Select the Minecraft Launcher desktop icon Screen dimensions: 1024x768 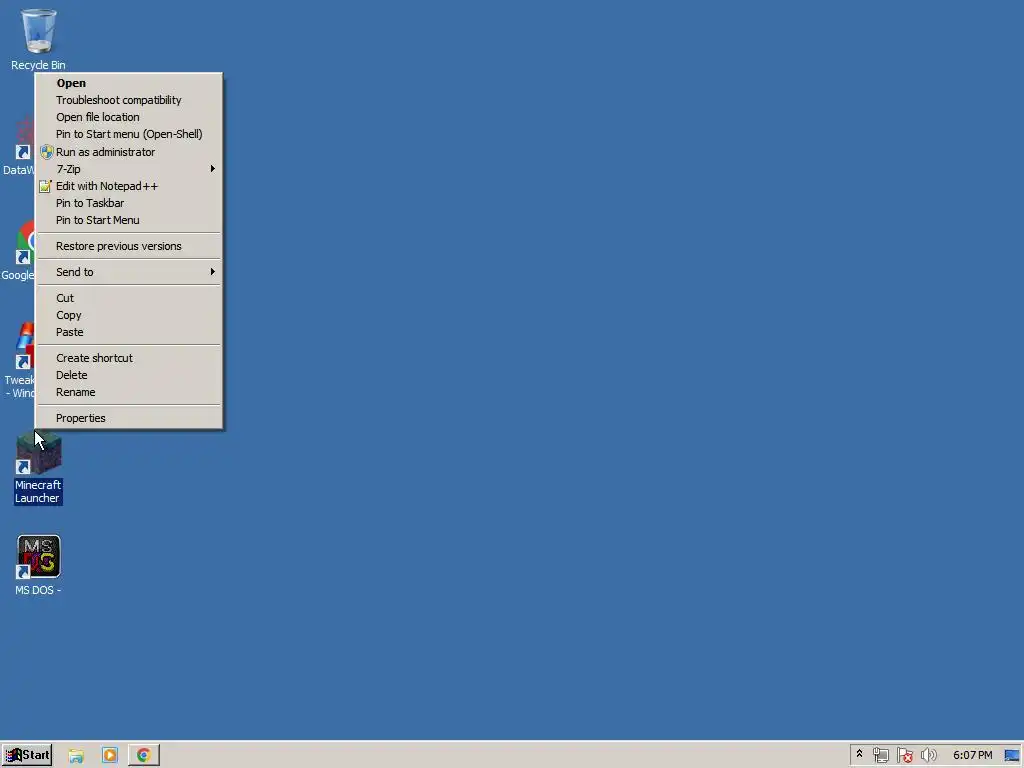pyautogui.click(x=39, y=468)
